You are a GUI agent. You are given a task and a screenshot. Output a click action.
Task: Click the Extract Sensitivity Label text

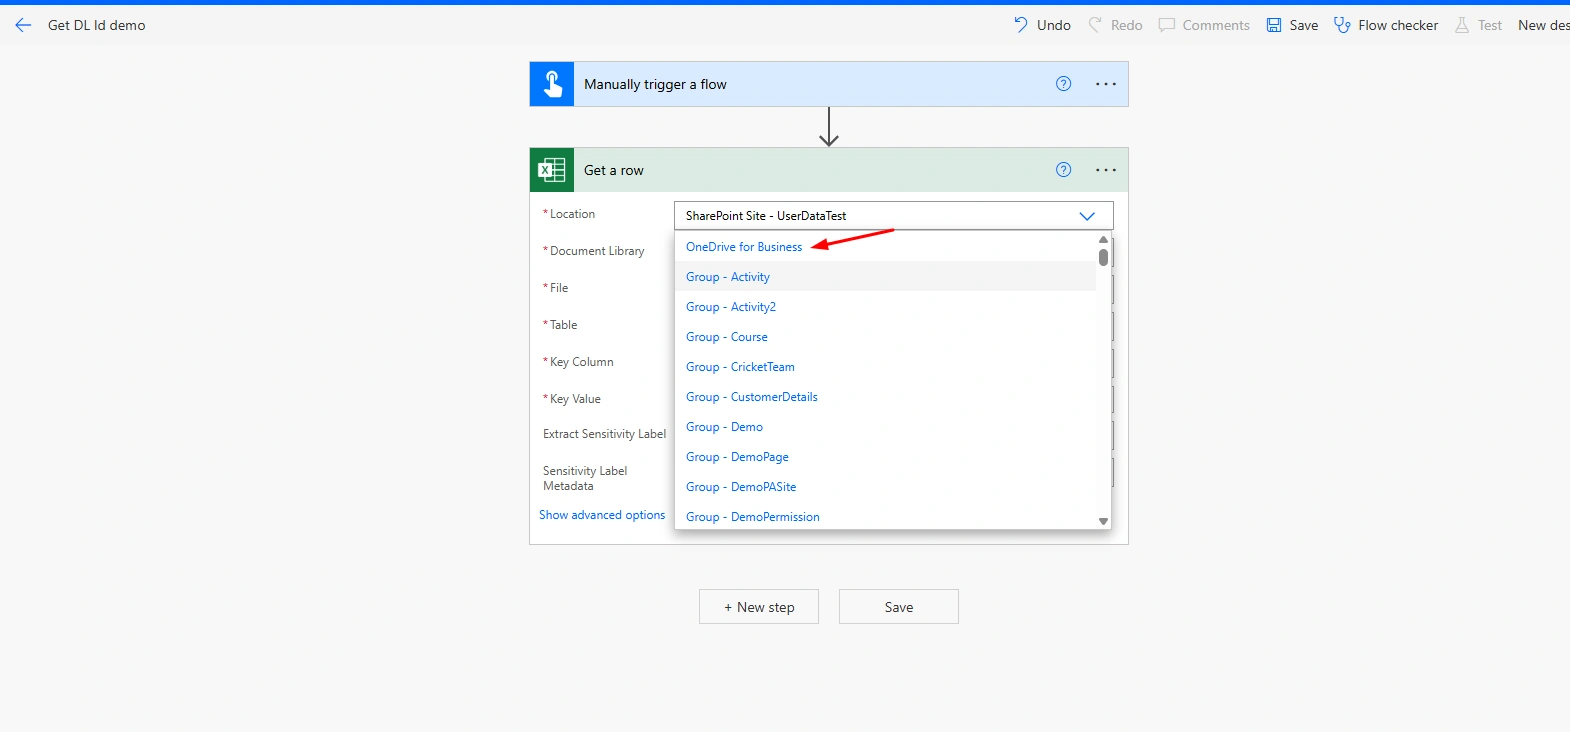(x=604, y=434)
